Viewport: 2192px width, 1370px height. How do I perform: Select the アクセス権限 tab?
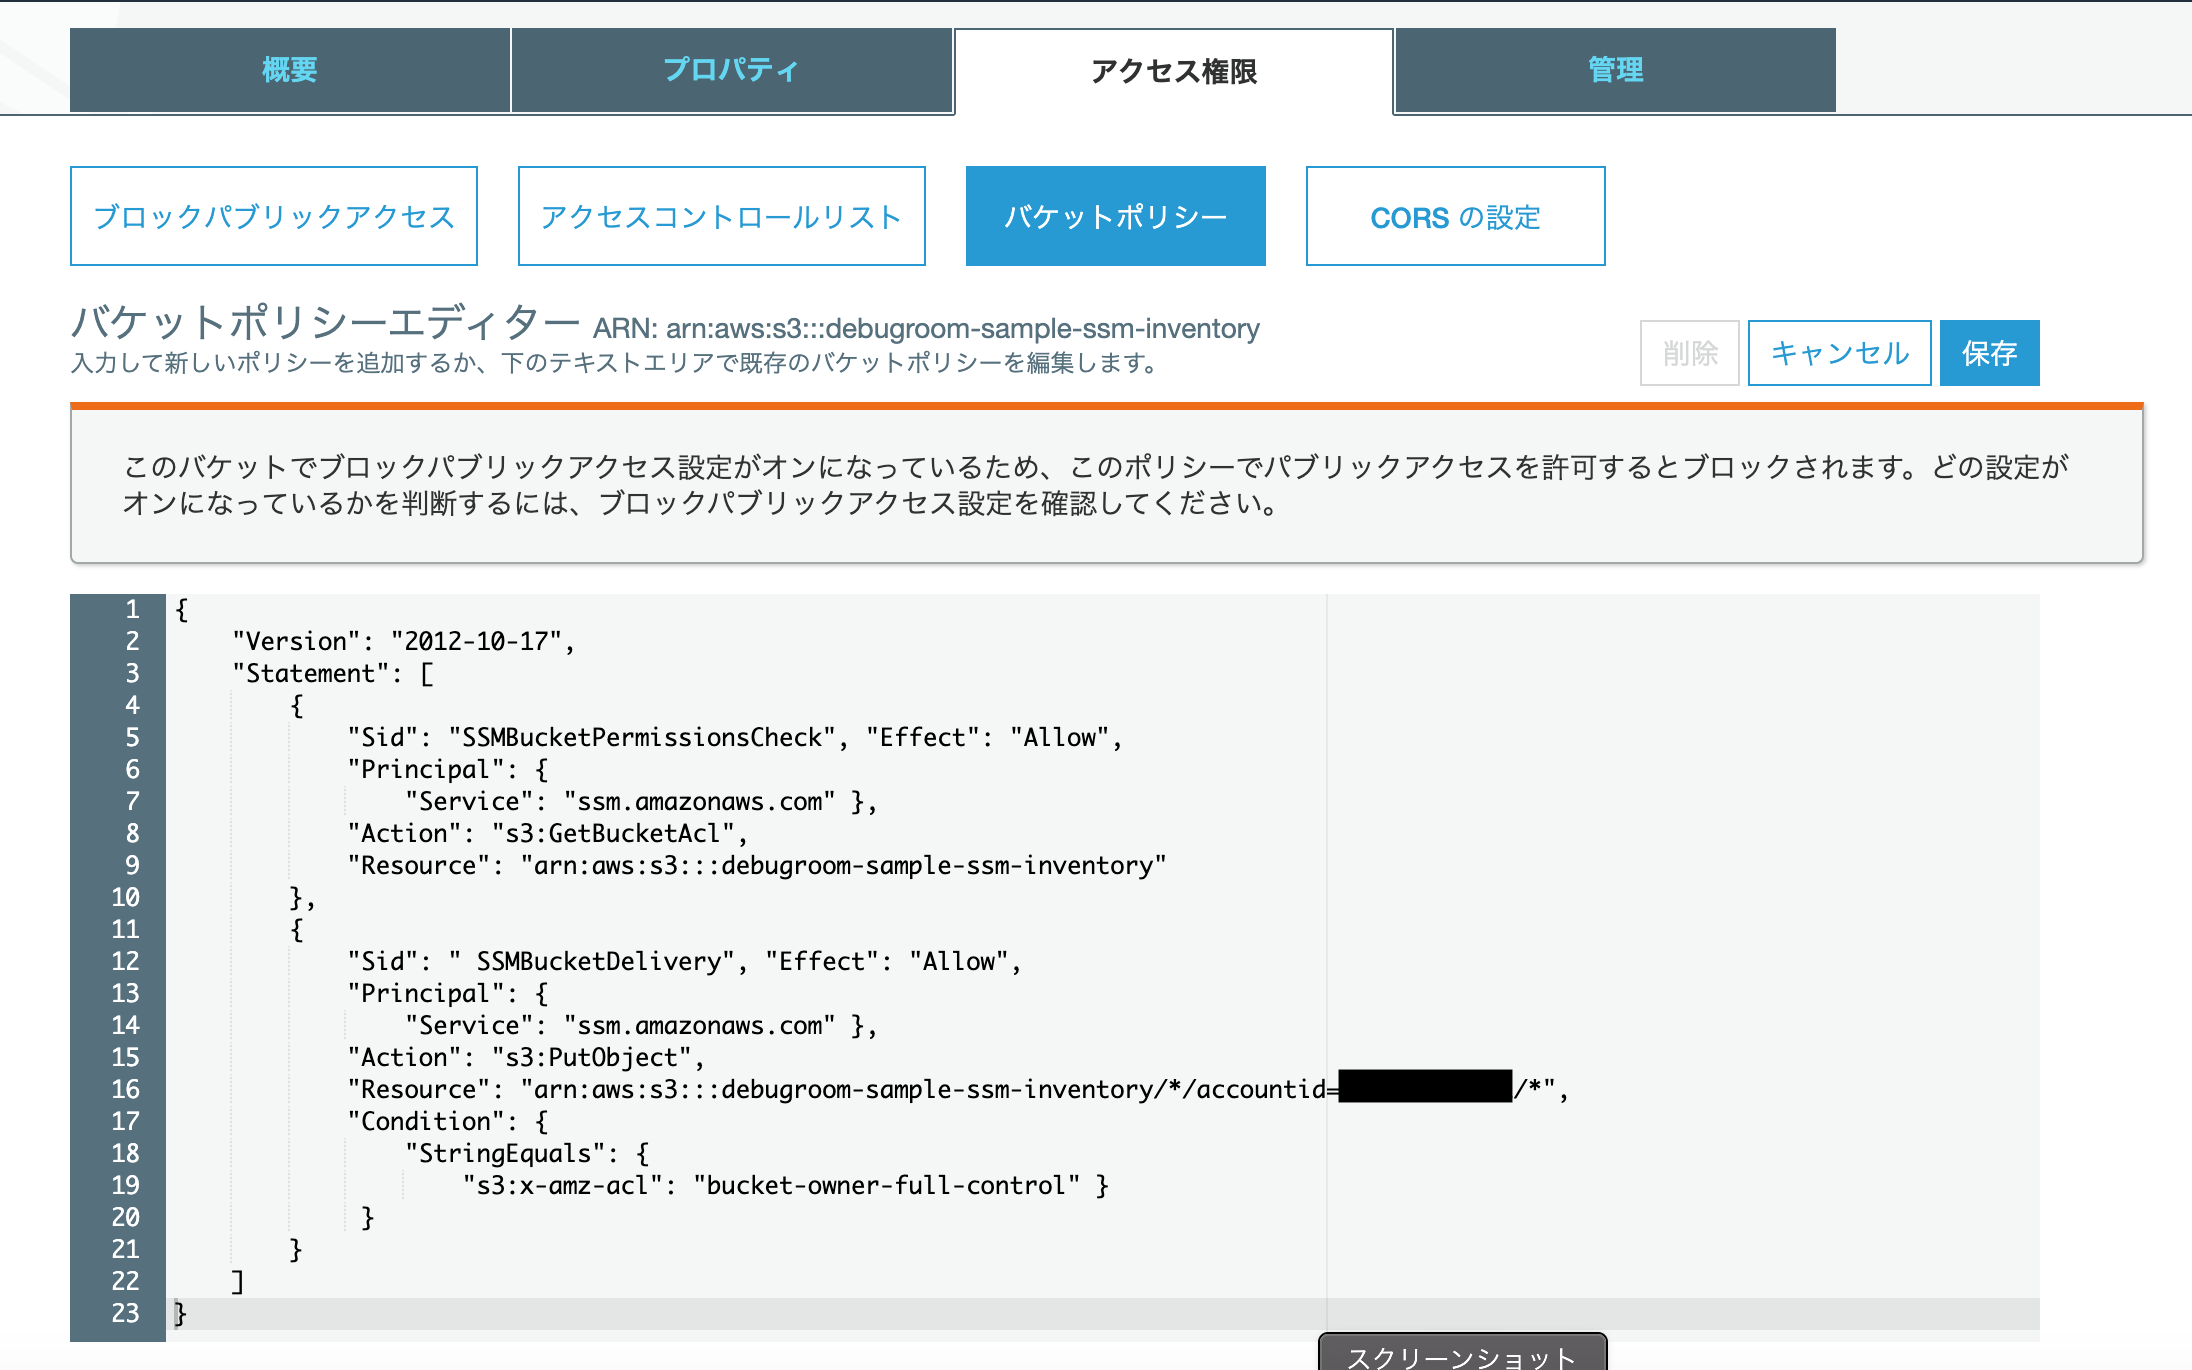point(1174,71)
